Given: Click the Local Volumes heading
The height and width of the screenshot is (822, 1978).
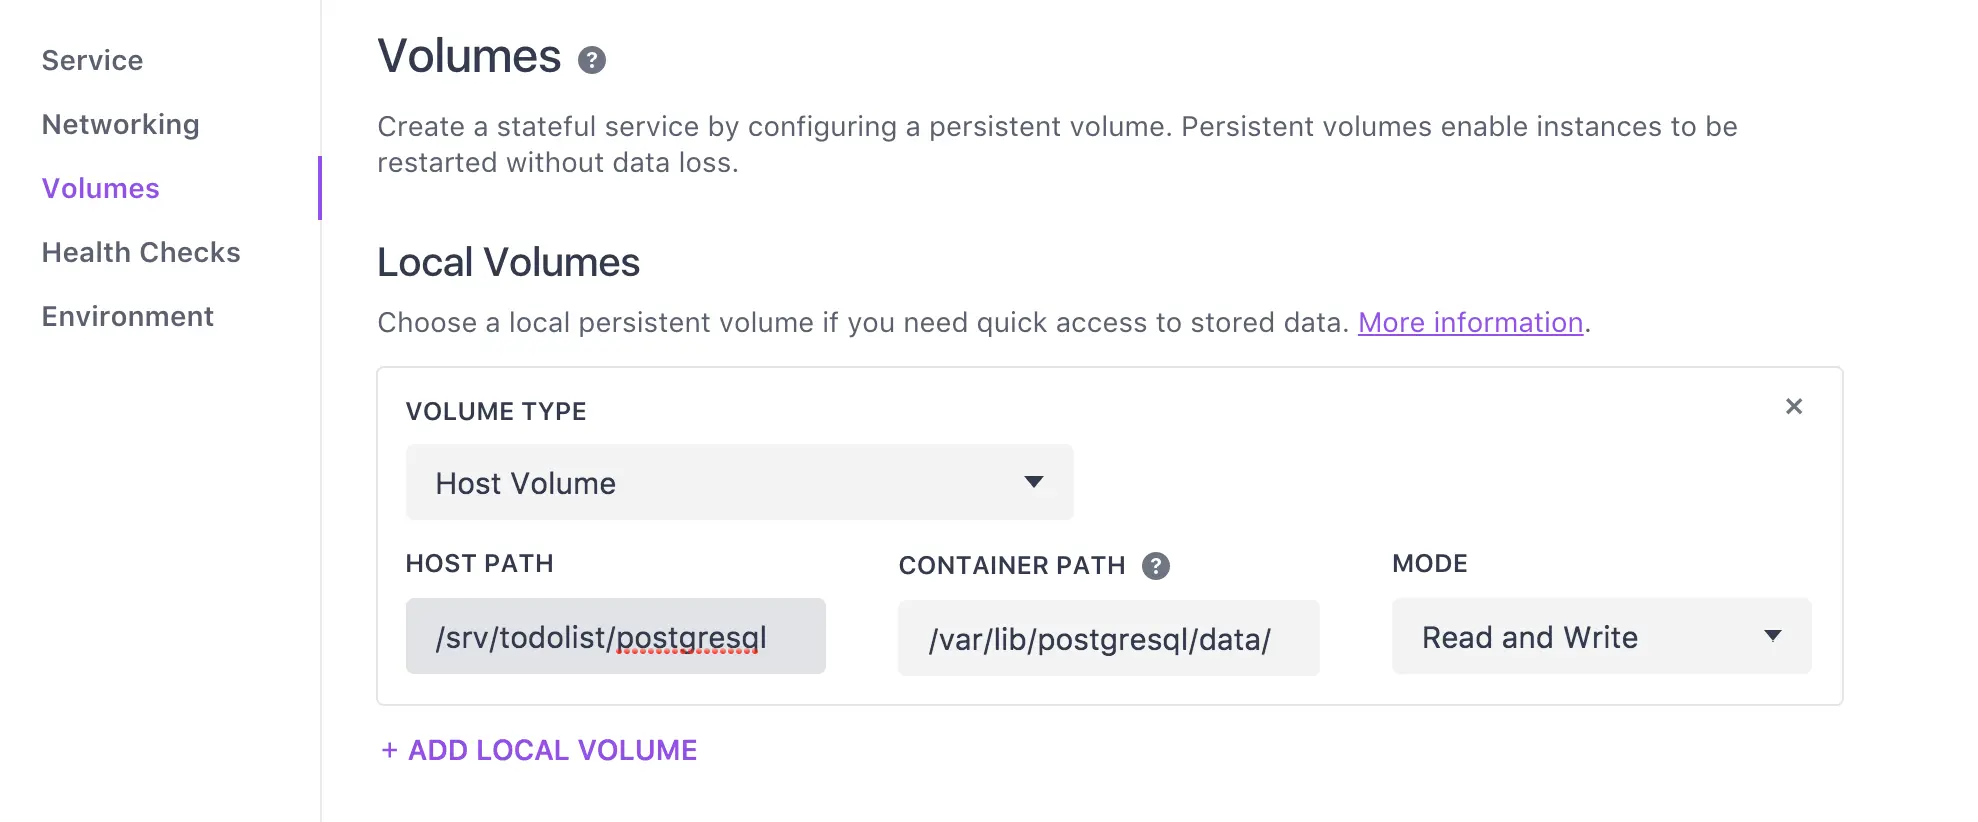Looking at the screenshot, I should click(508, 263).
